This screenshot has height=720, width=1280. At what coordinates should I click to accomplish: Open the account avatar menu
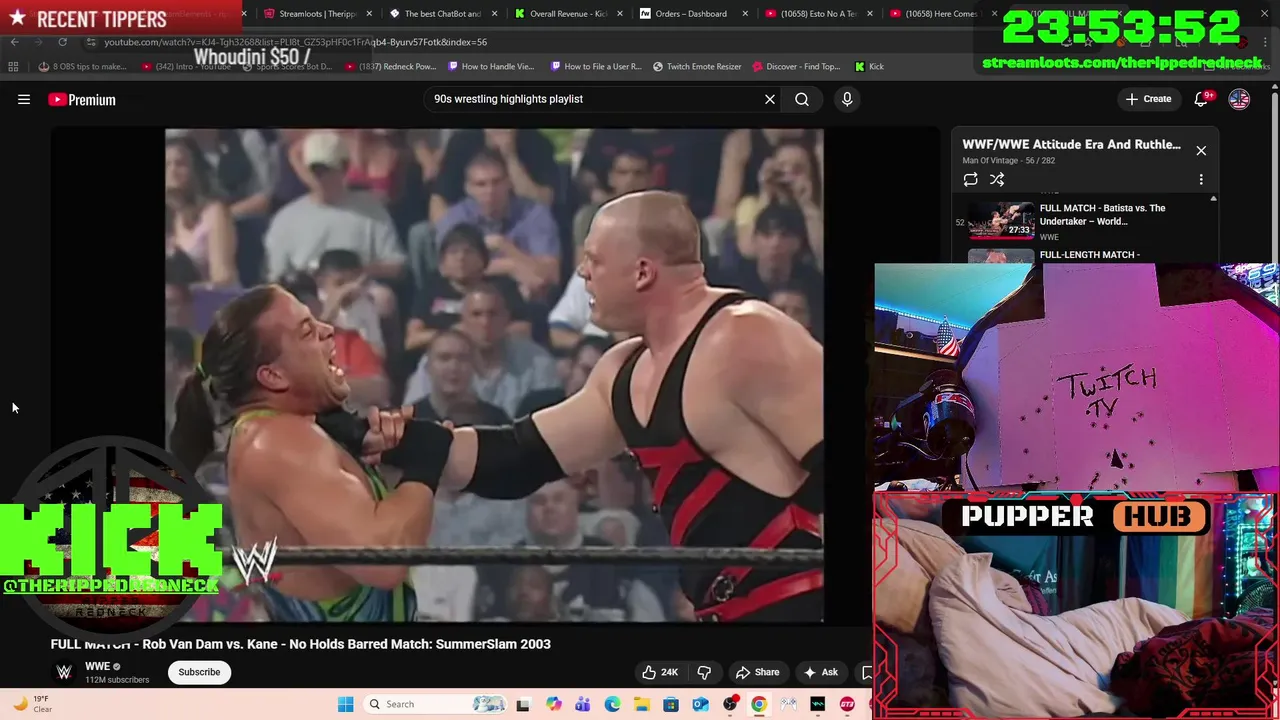pyautogui.click(x=1239, y=99)
